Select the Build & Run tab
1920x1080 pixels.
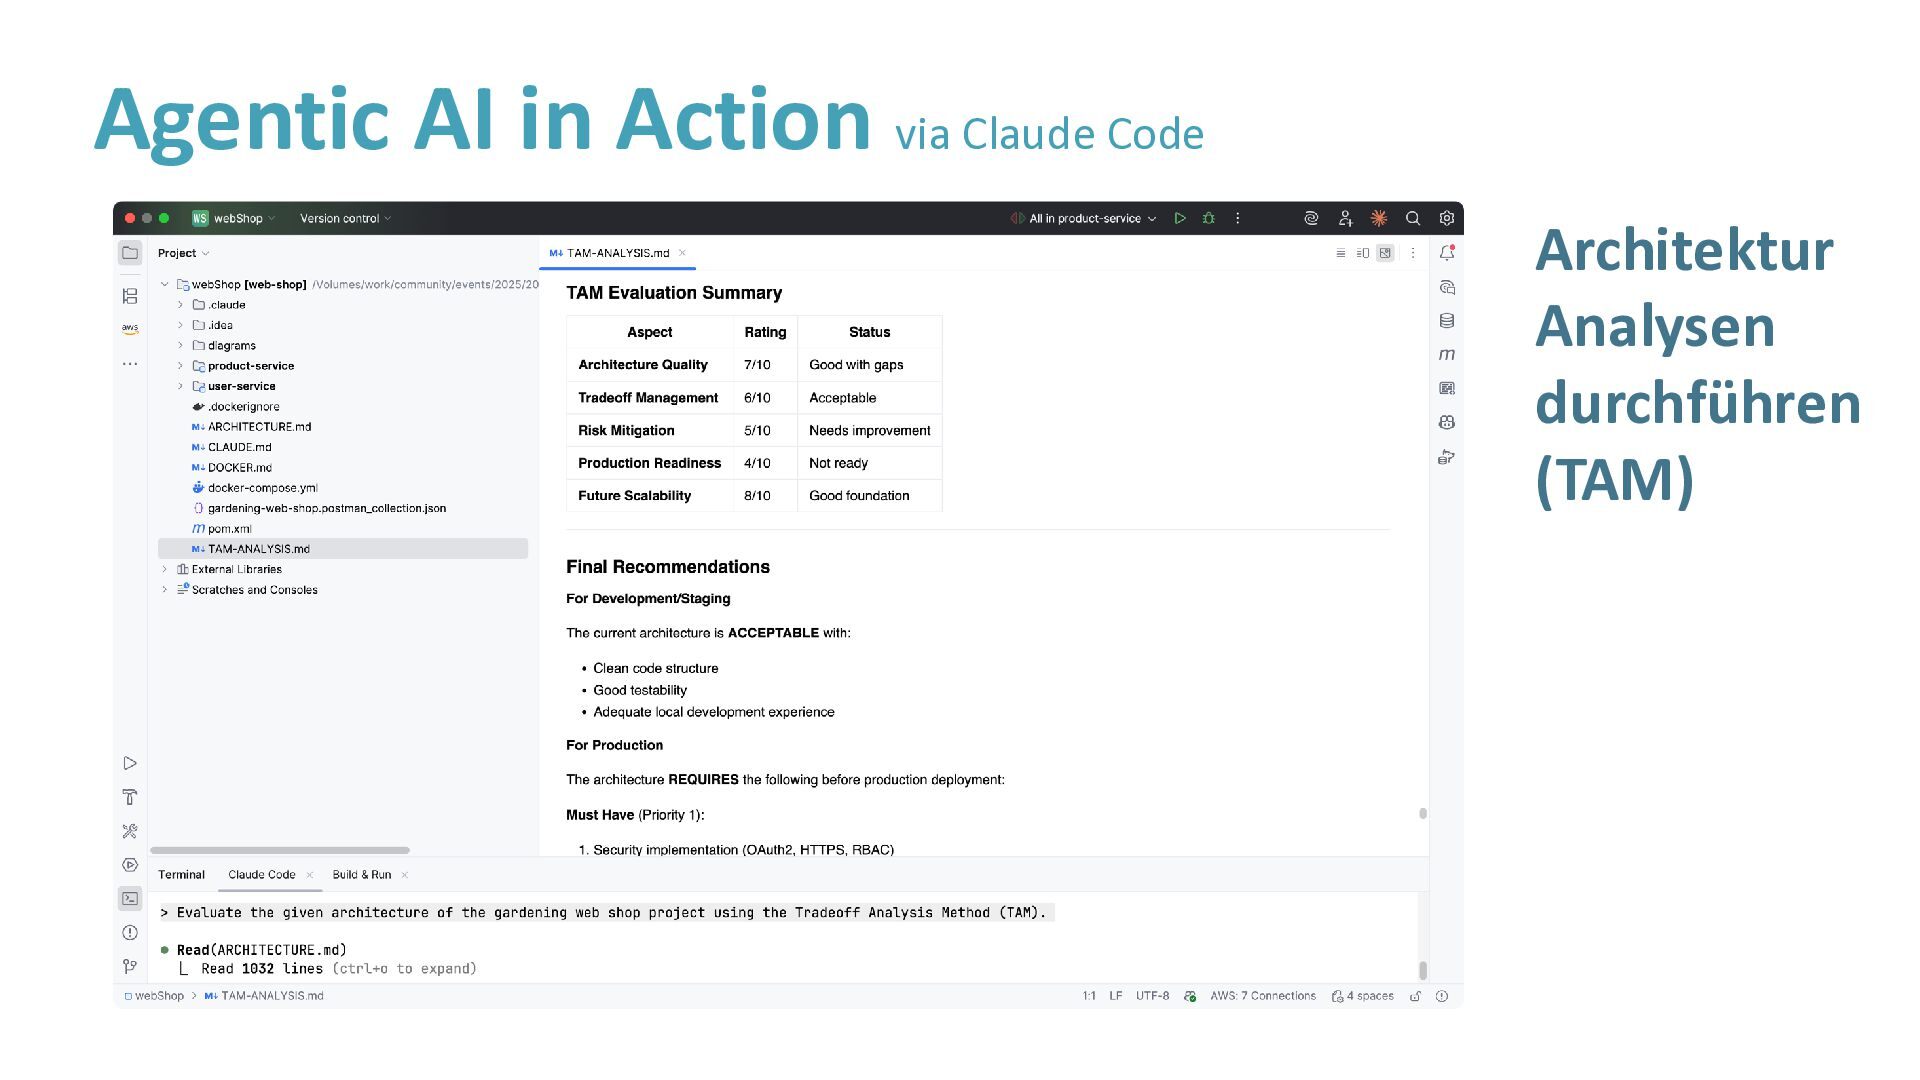(x=361, y=874)
